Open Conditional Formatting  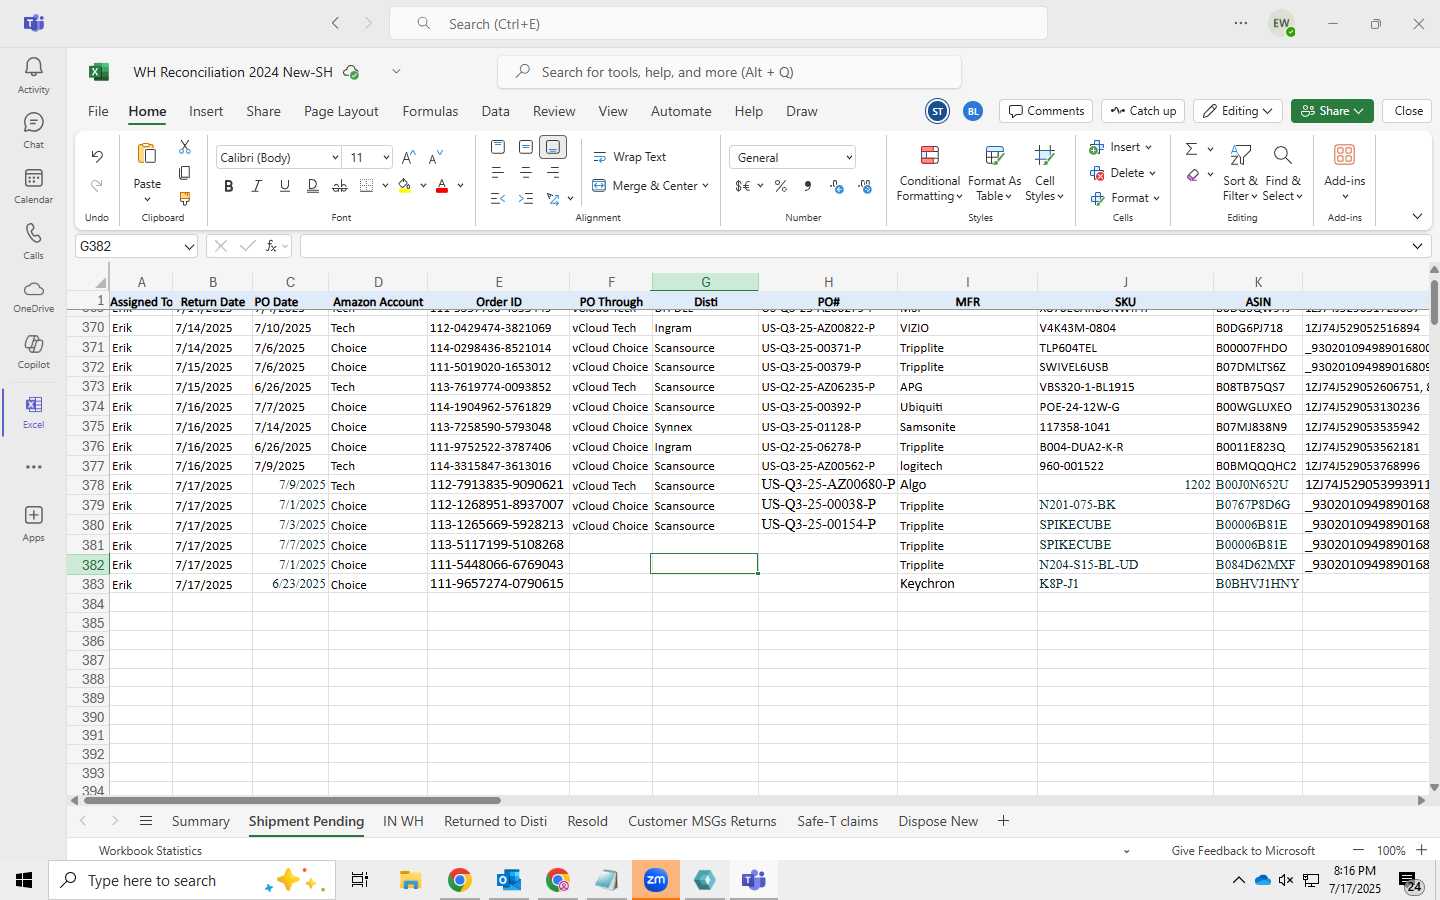coord(929,173)
